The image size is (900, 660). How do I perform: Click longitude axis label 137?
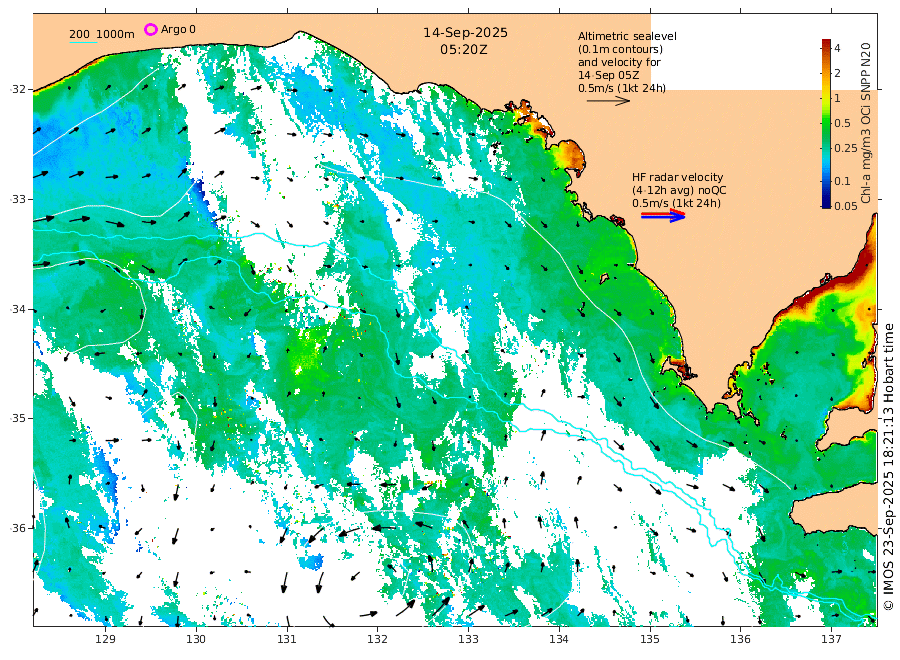(x=831, y=639)
